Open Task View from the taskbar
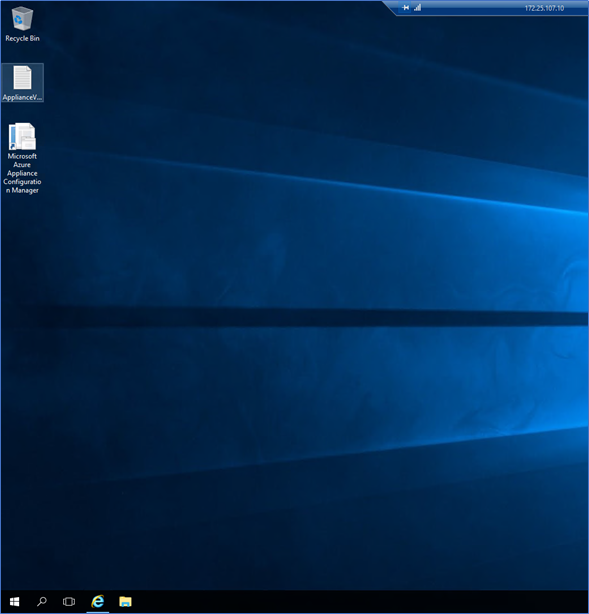This screenshot has width=589, height=614. pyautogui.click(x=69, y=601)
